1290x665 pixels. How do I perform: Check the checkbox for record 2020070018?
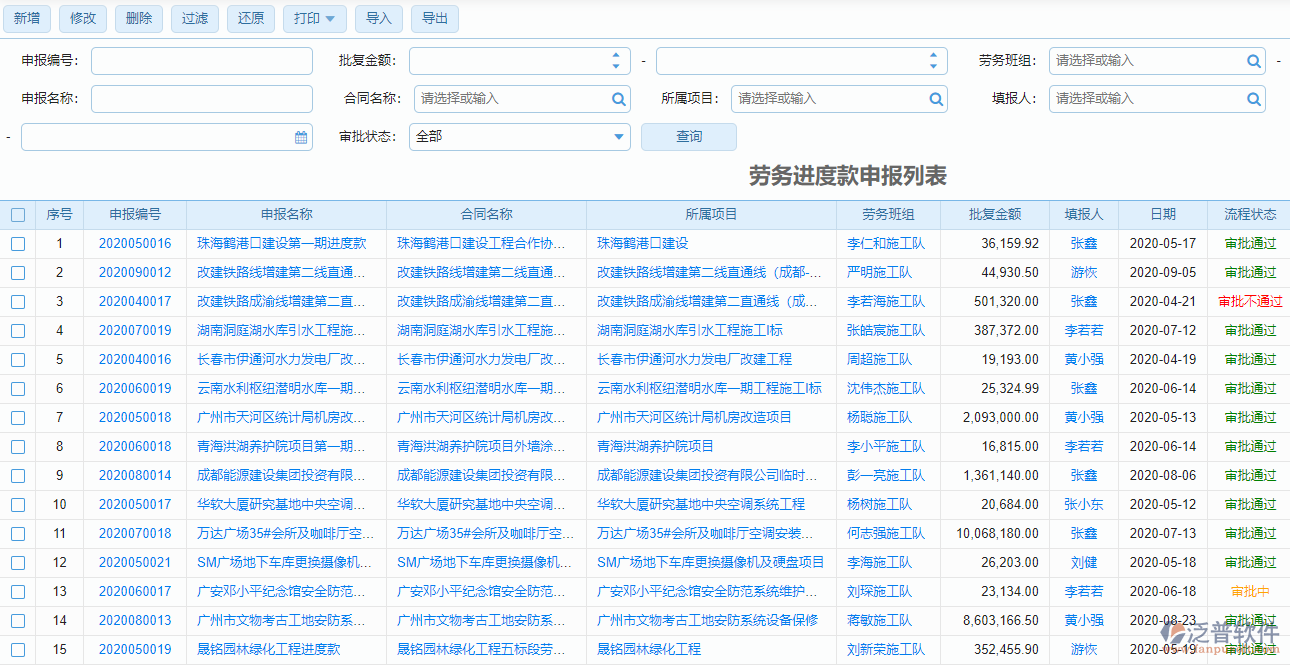point(17,533)
